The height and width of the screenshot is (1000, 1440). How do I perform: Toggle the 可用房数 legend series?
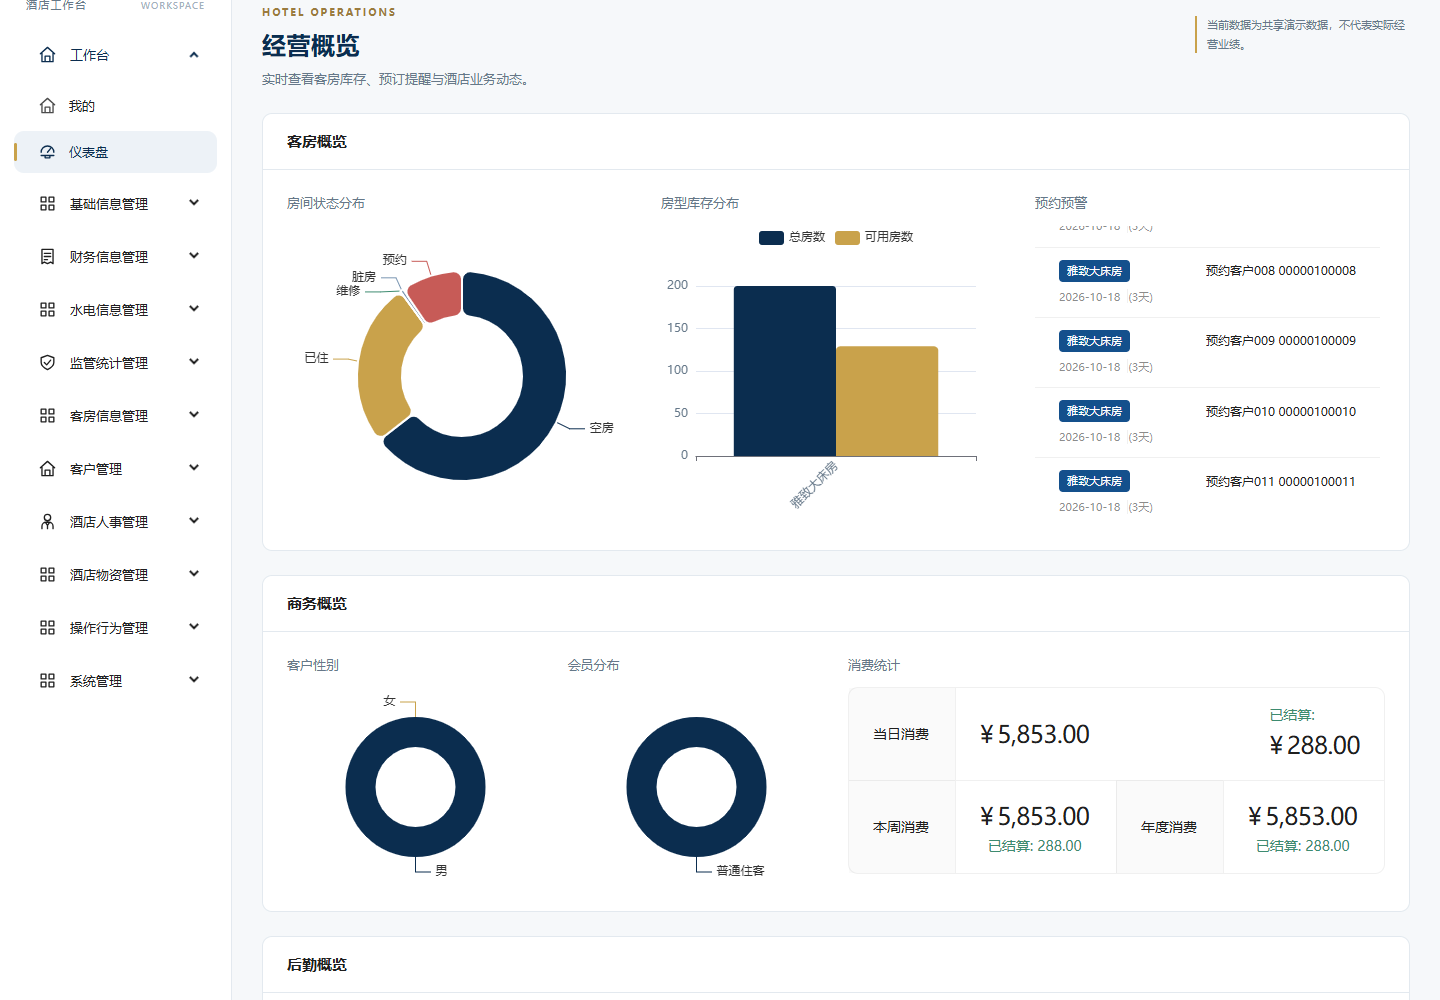[874, 237]
